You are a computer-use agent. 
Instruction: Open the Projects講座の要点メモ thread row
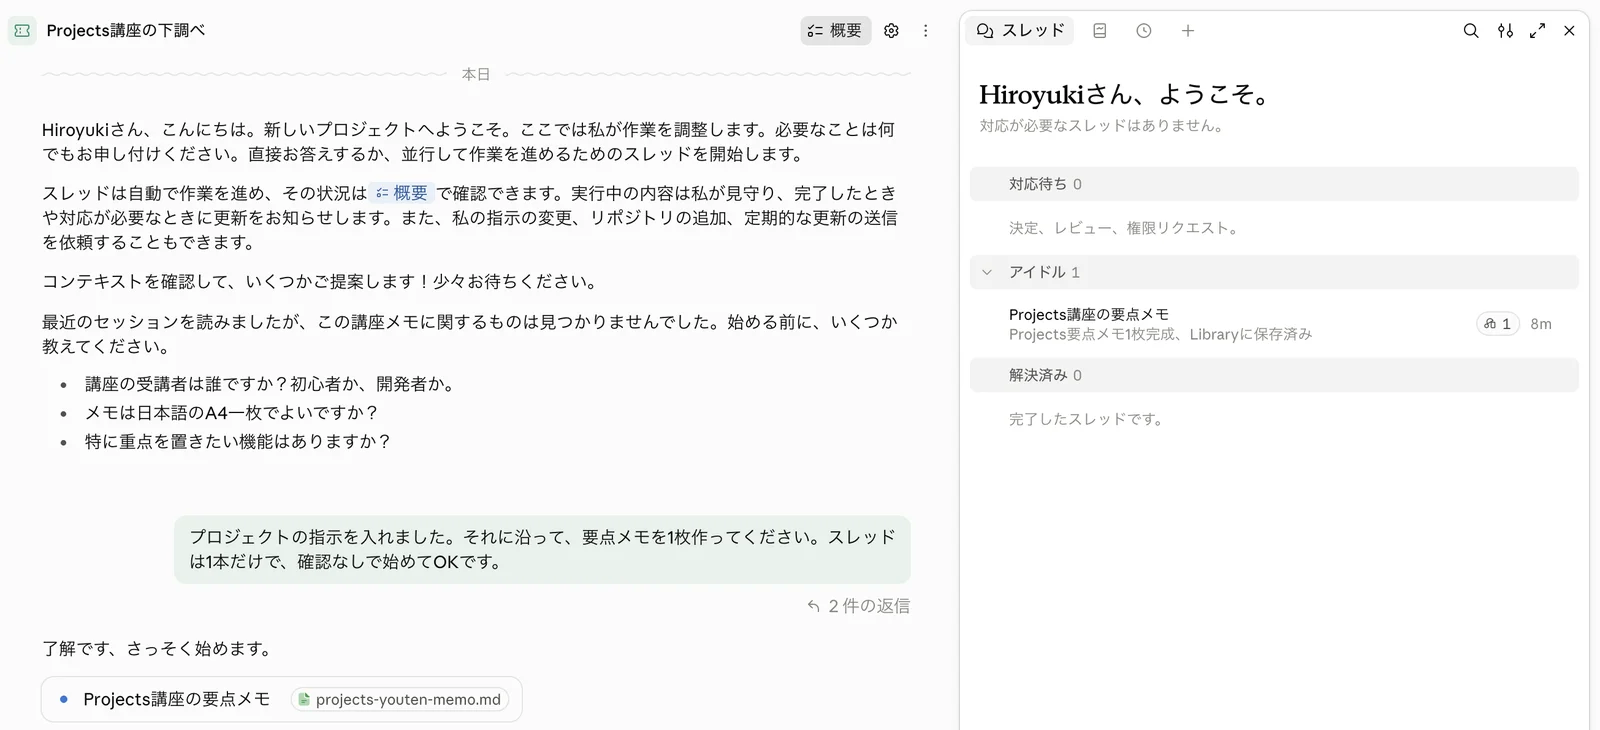[1274, 324]
